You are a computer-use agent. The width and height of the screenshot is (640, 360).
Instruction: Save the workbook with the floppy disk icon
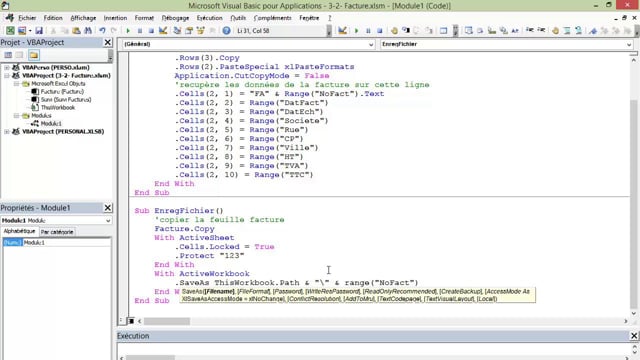pos(39,31)
